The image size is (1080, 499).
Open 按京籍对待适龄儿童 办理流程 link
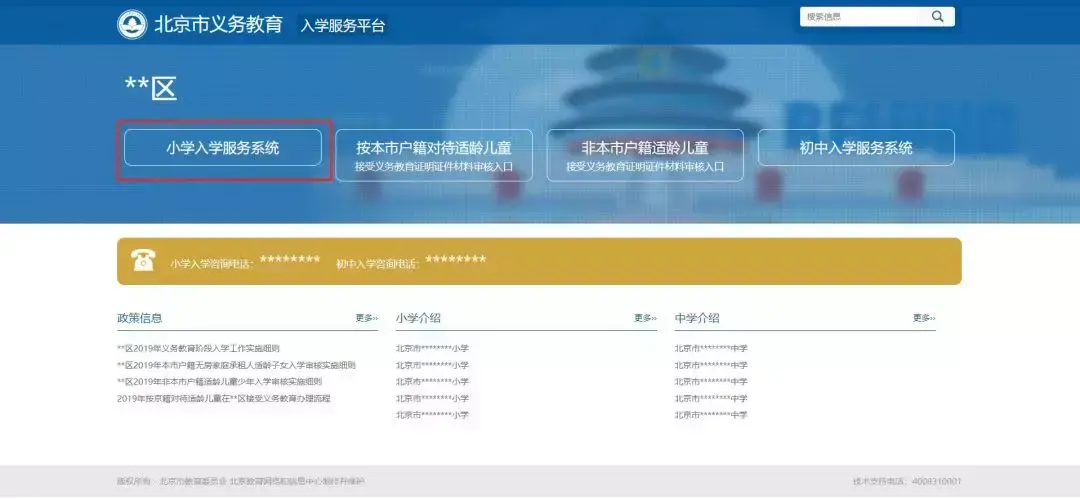click(224, 398)
